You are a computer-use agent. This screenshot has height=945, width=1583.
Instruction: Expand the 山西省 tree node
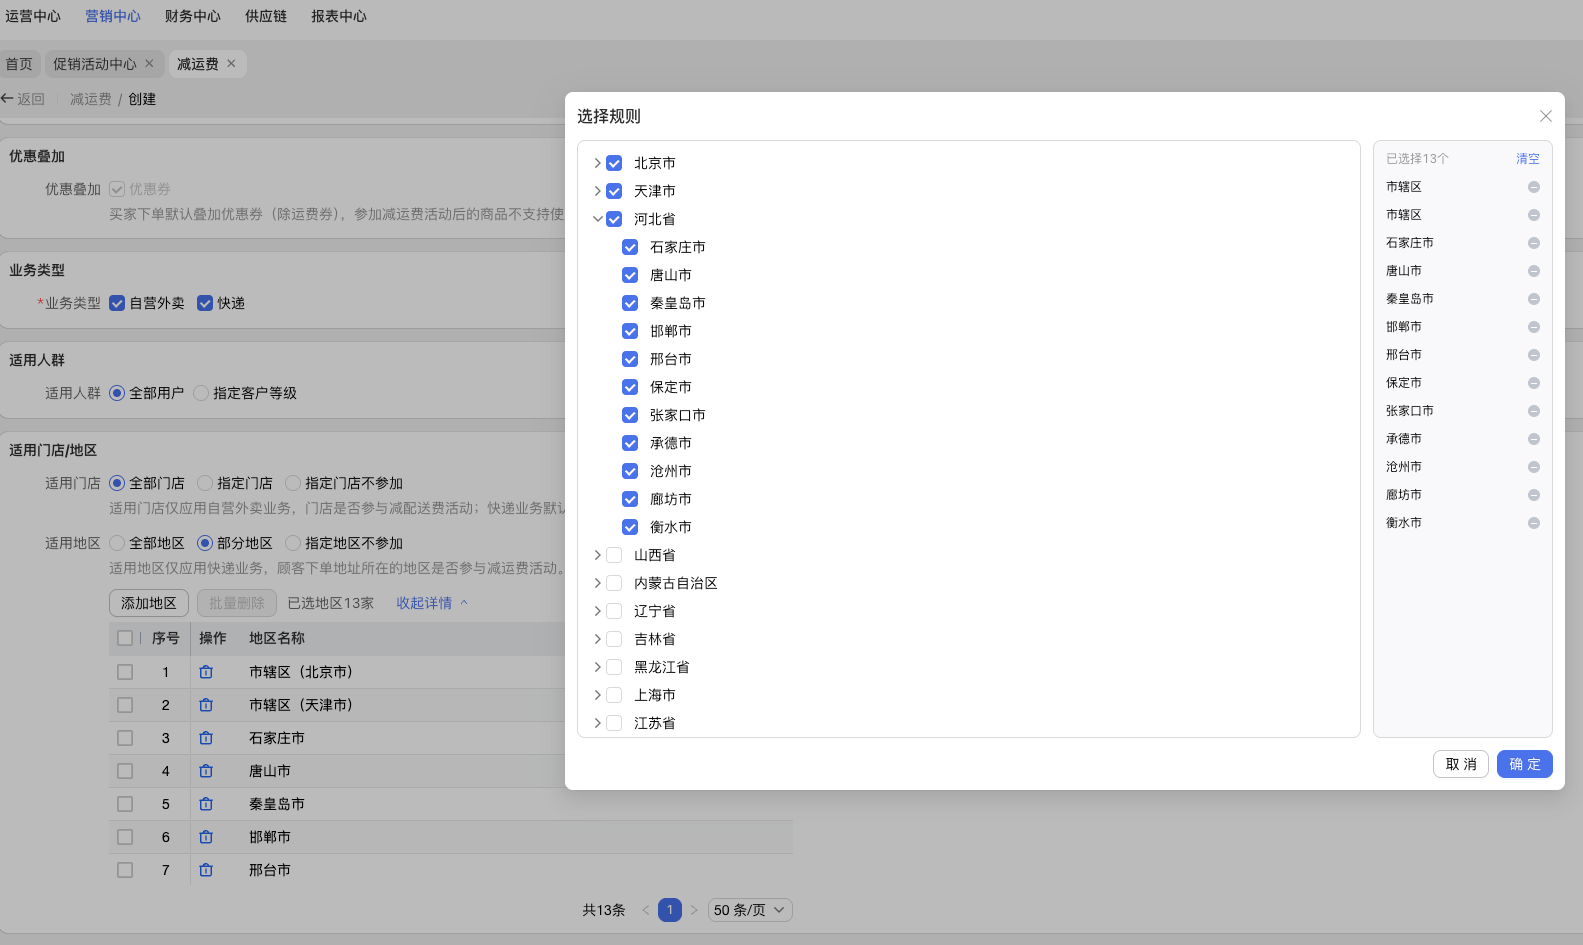pos(597,555)
